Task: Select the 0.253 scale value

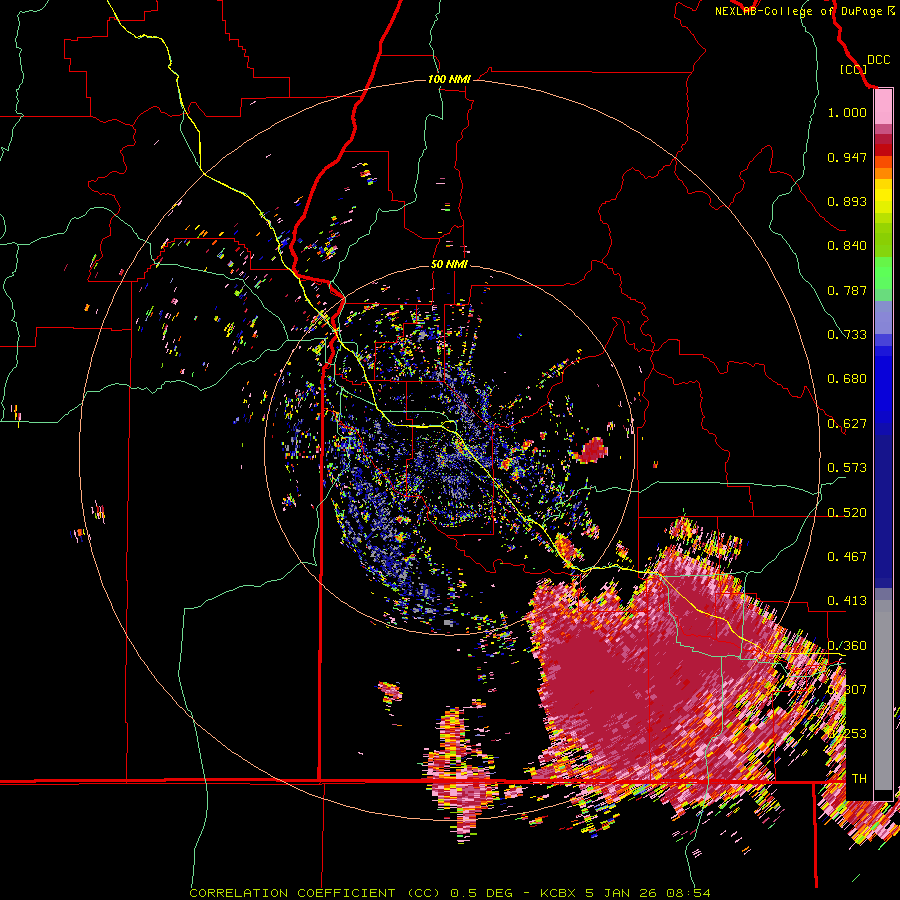Action: pyautogui.click(x=848, y=734)
